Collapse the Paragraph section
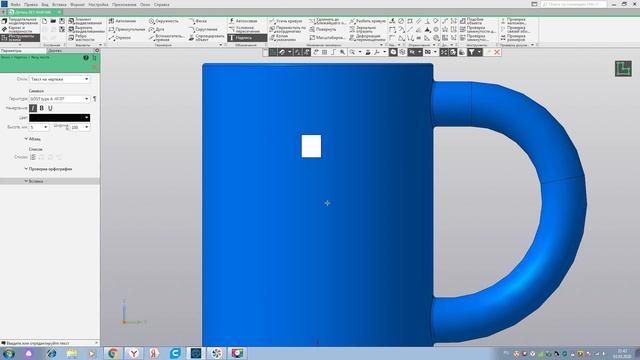This screenshot has height=360, width=640. pyautogui.click(x=32, y=139)
